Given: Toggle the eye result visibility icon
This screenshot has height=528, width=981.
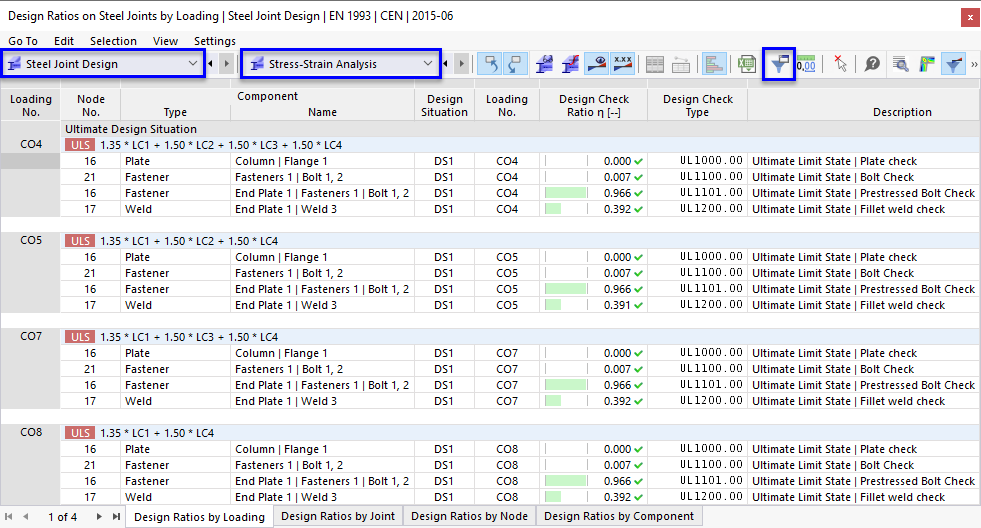Looking at the screenshot, I should click(597, 64).
